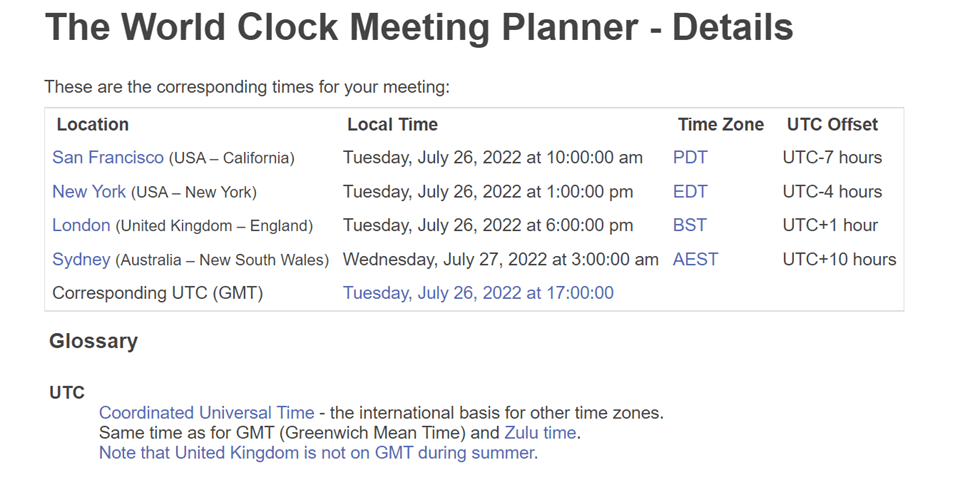This screenshot has width=975, height=485.
Task: Follow the Sydney city link
Action: 81,260
